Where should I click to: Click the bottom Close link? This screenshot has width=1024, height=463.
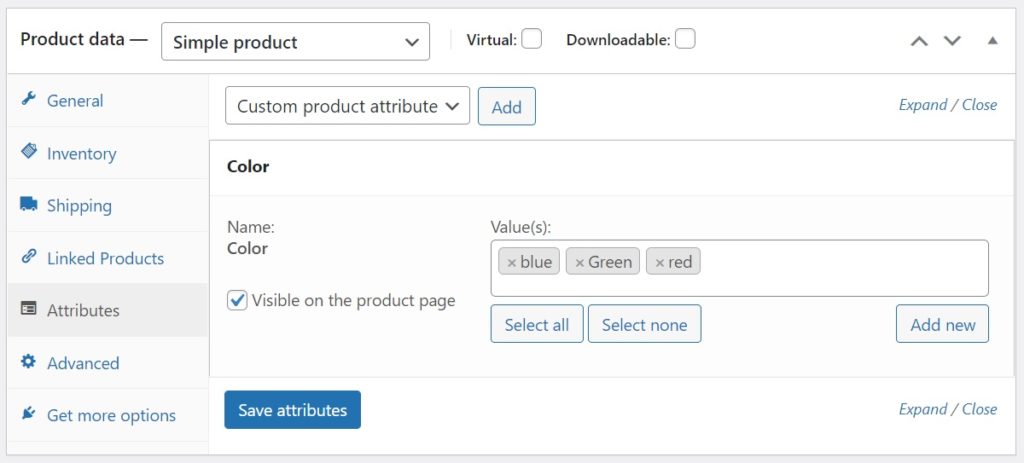[x=980, y=409]
